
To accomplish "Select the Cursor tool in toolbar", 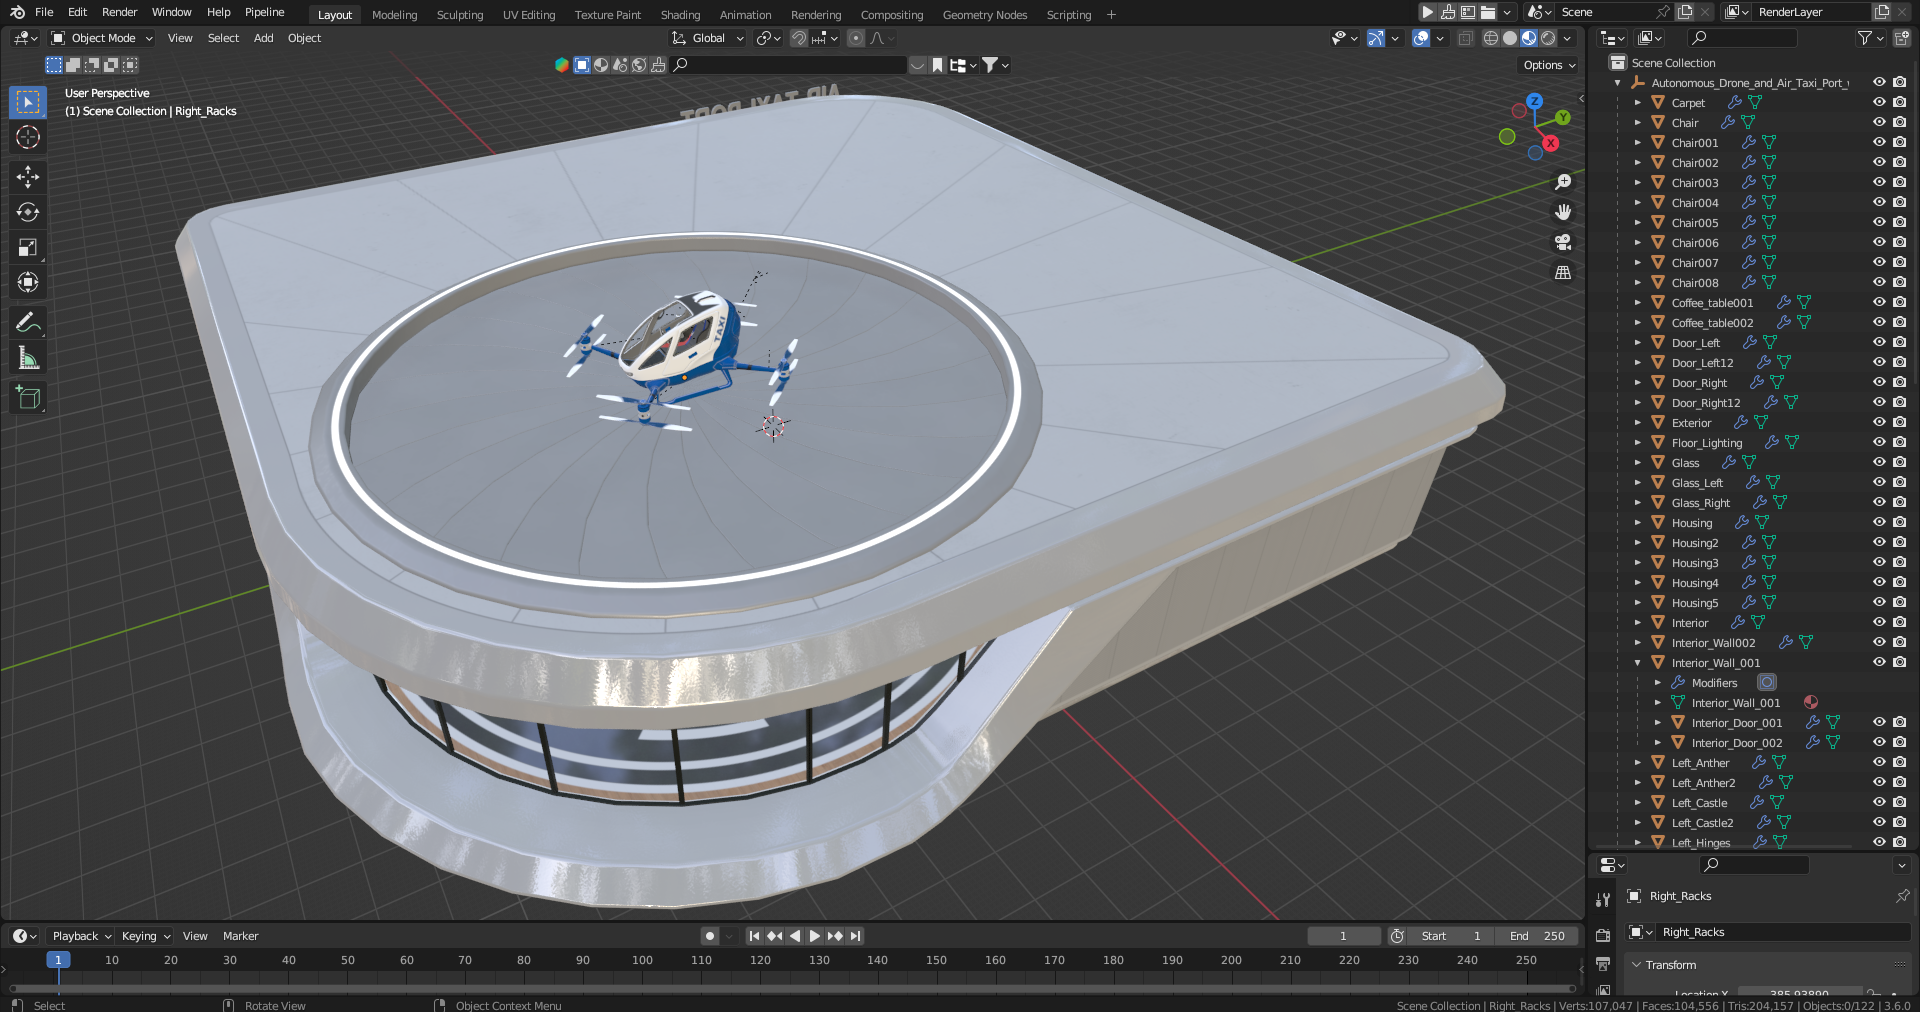I will click(28, 137).
